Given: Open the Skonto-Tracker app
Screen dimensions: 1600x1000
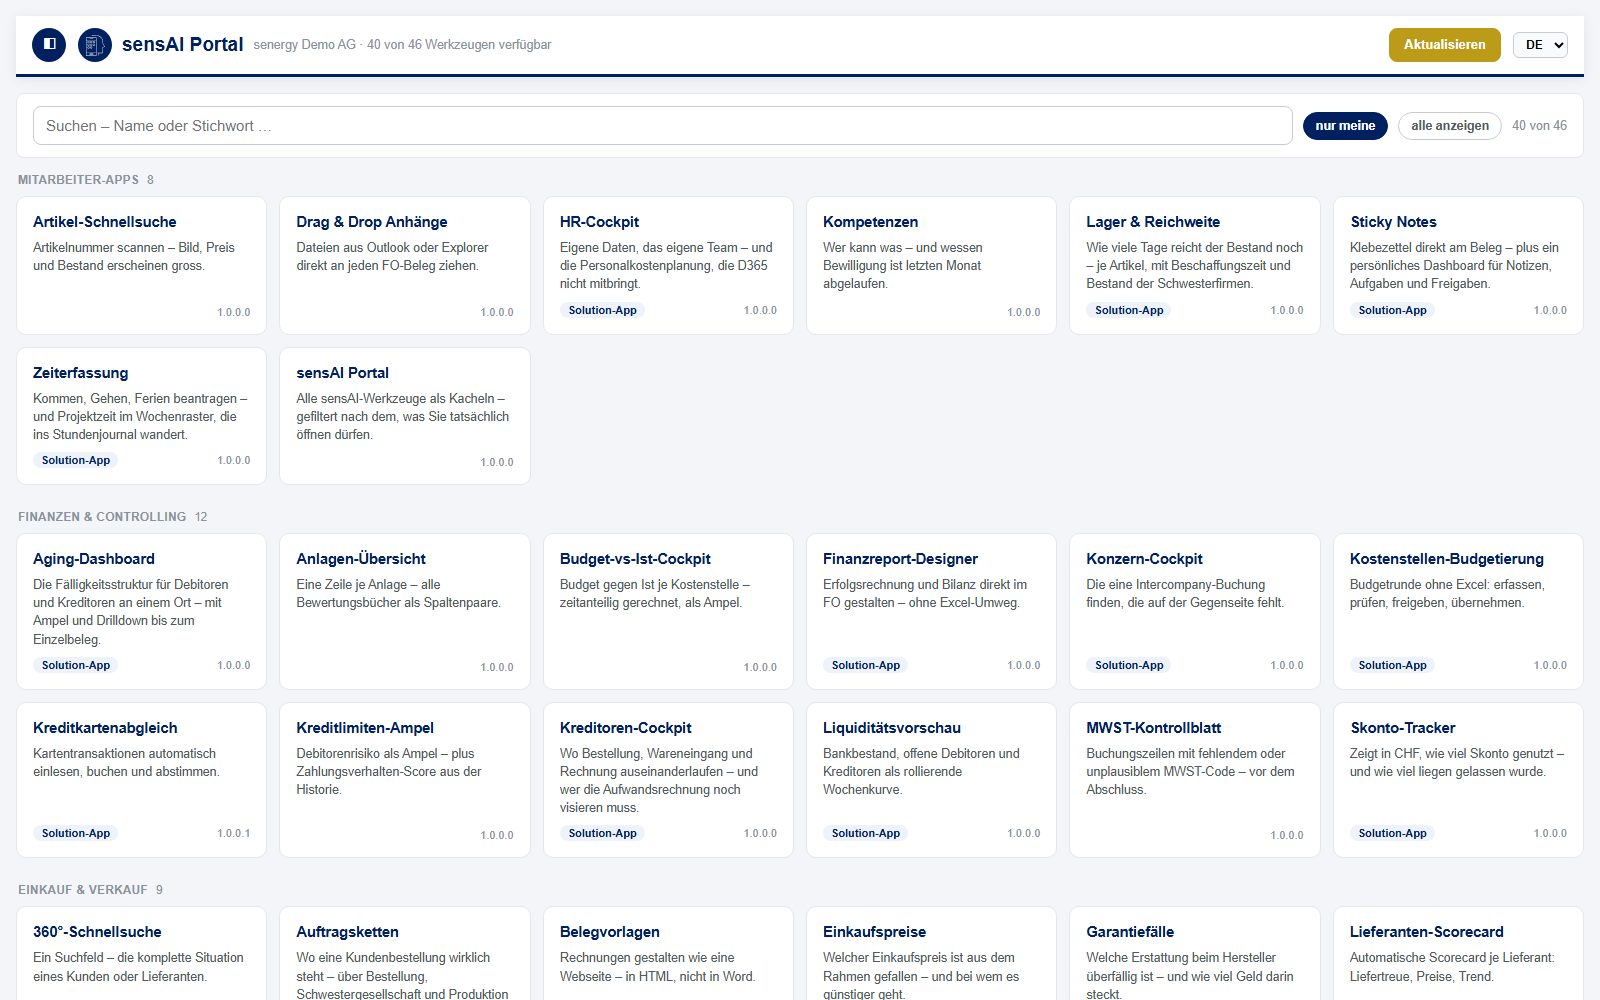Looking at the screenshot, I should tap(1458, 780).
